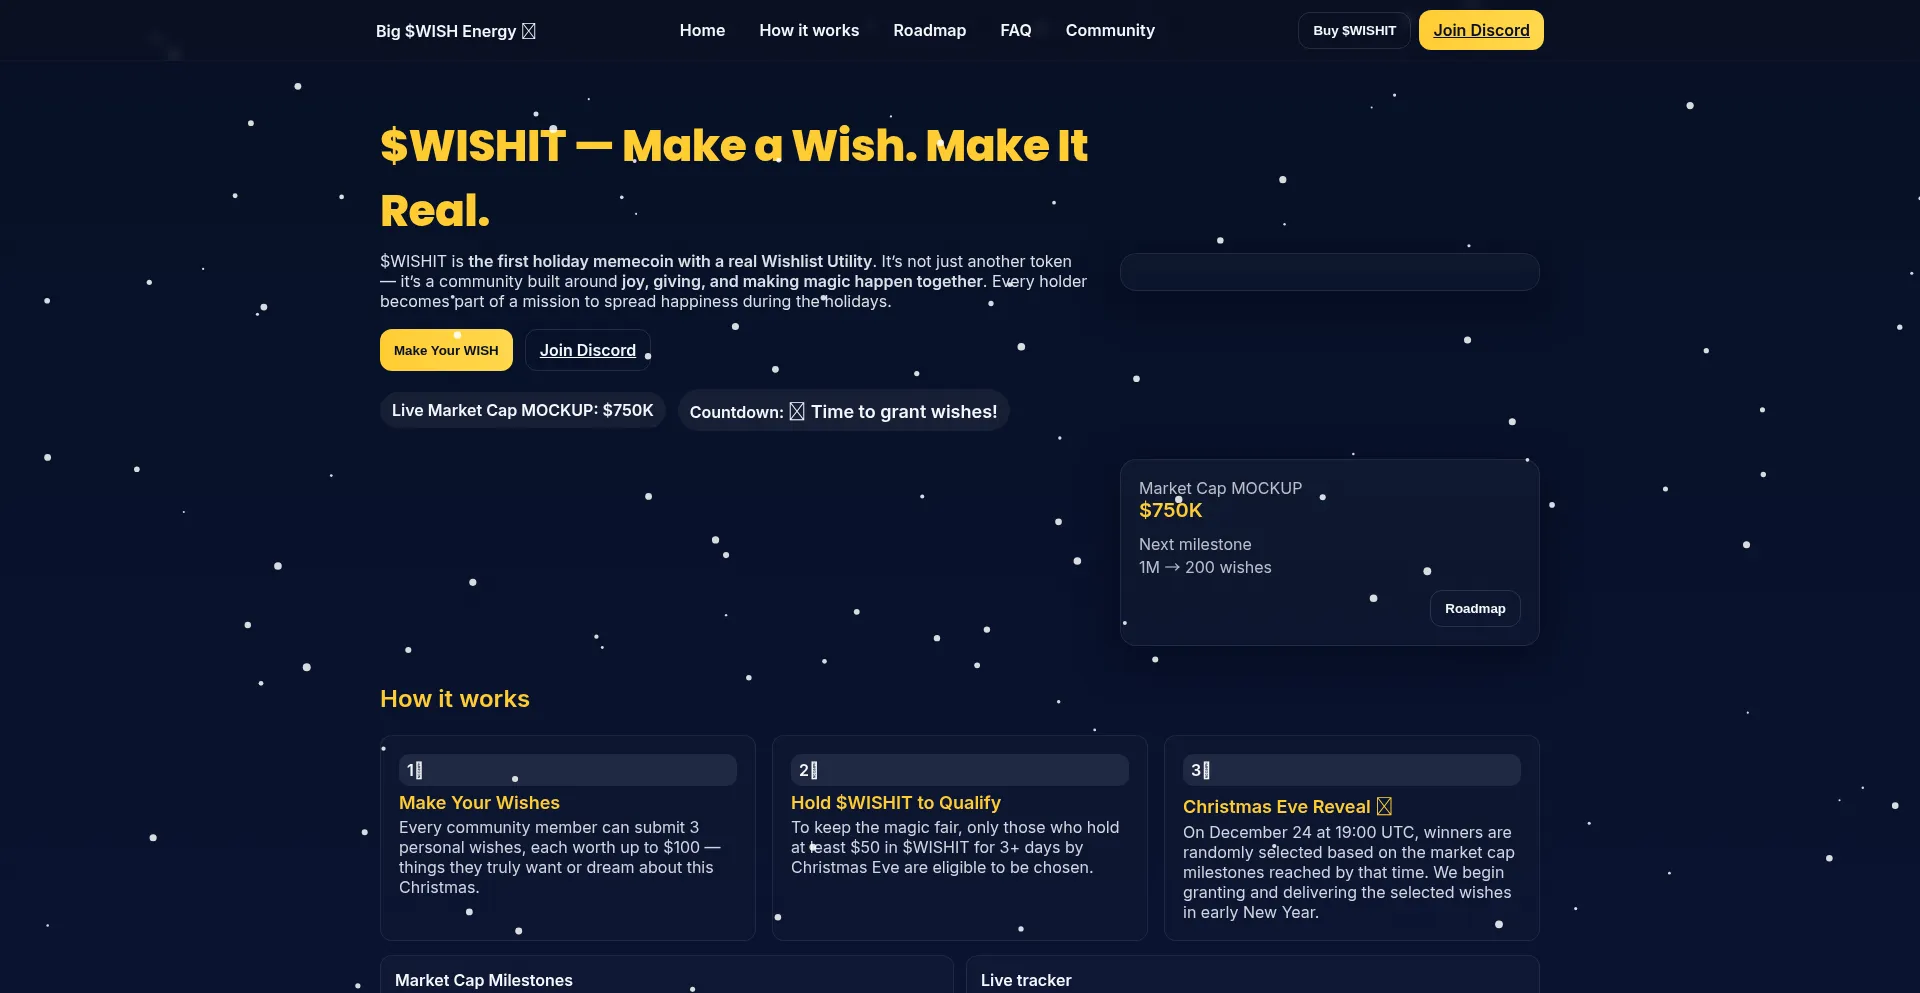Click the main $WISHIT hero headline
This screenshot has width=1920, height=993.
(x=734, y=178)
